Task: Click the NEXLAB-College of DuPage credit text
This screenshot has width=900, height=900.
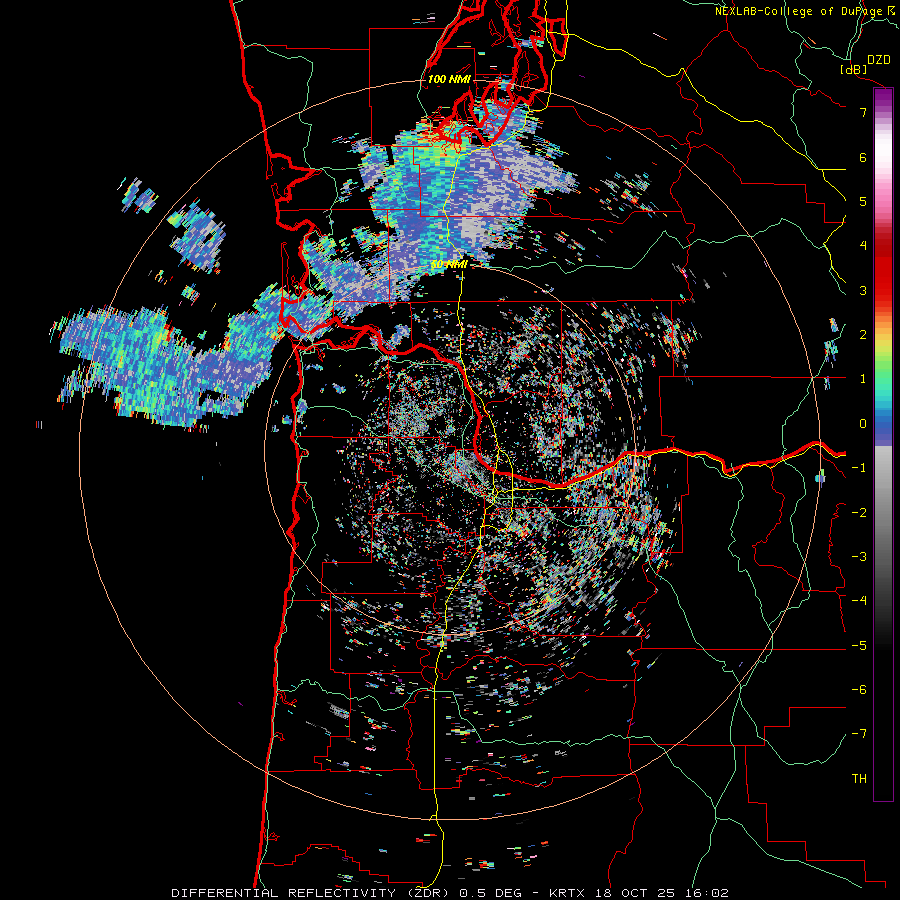Action: point(799,11)
